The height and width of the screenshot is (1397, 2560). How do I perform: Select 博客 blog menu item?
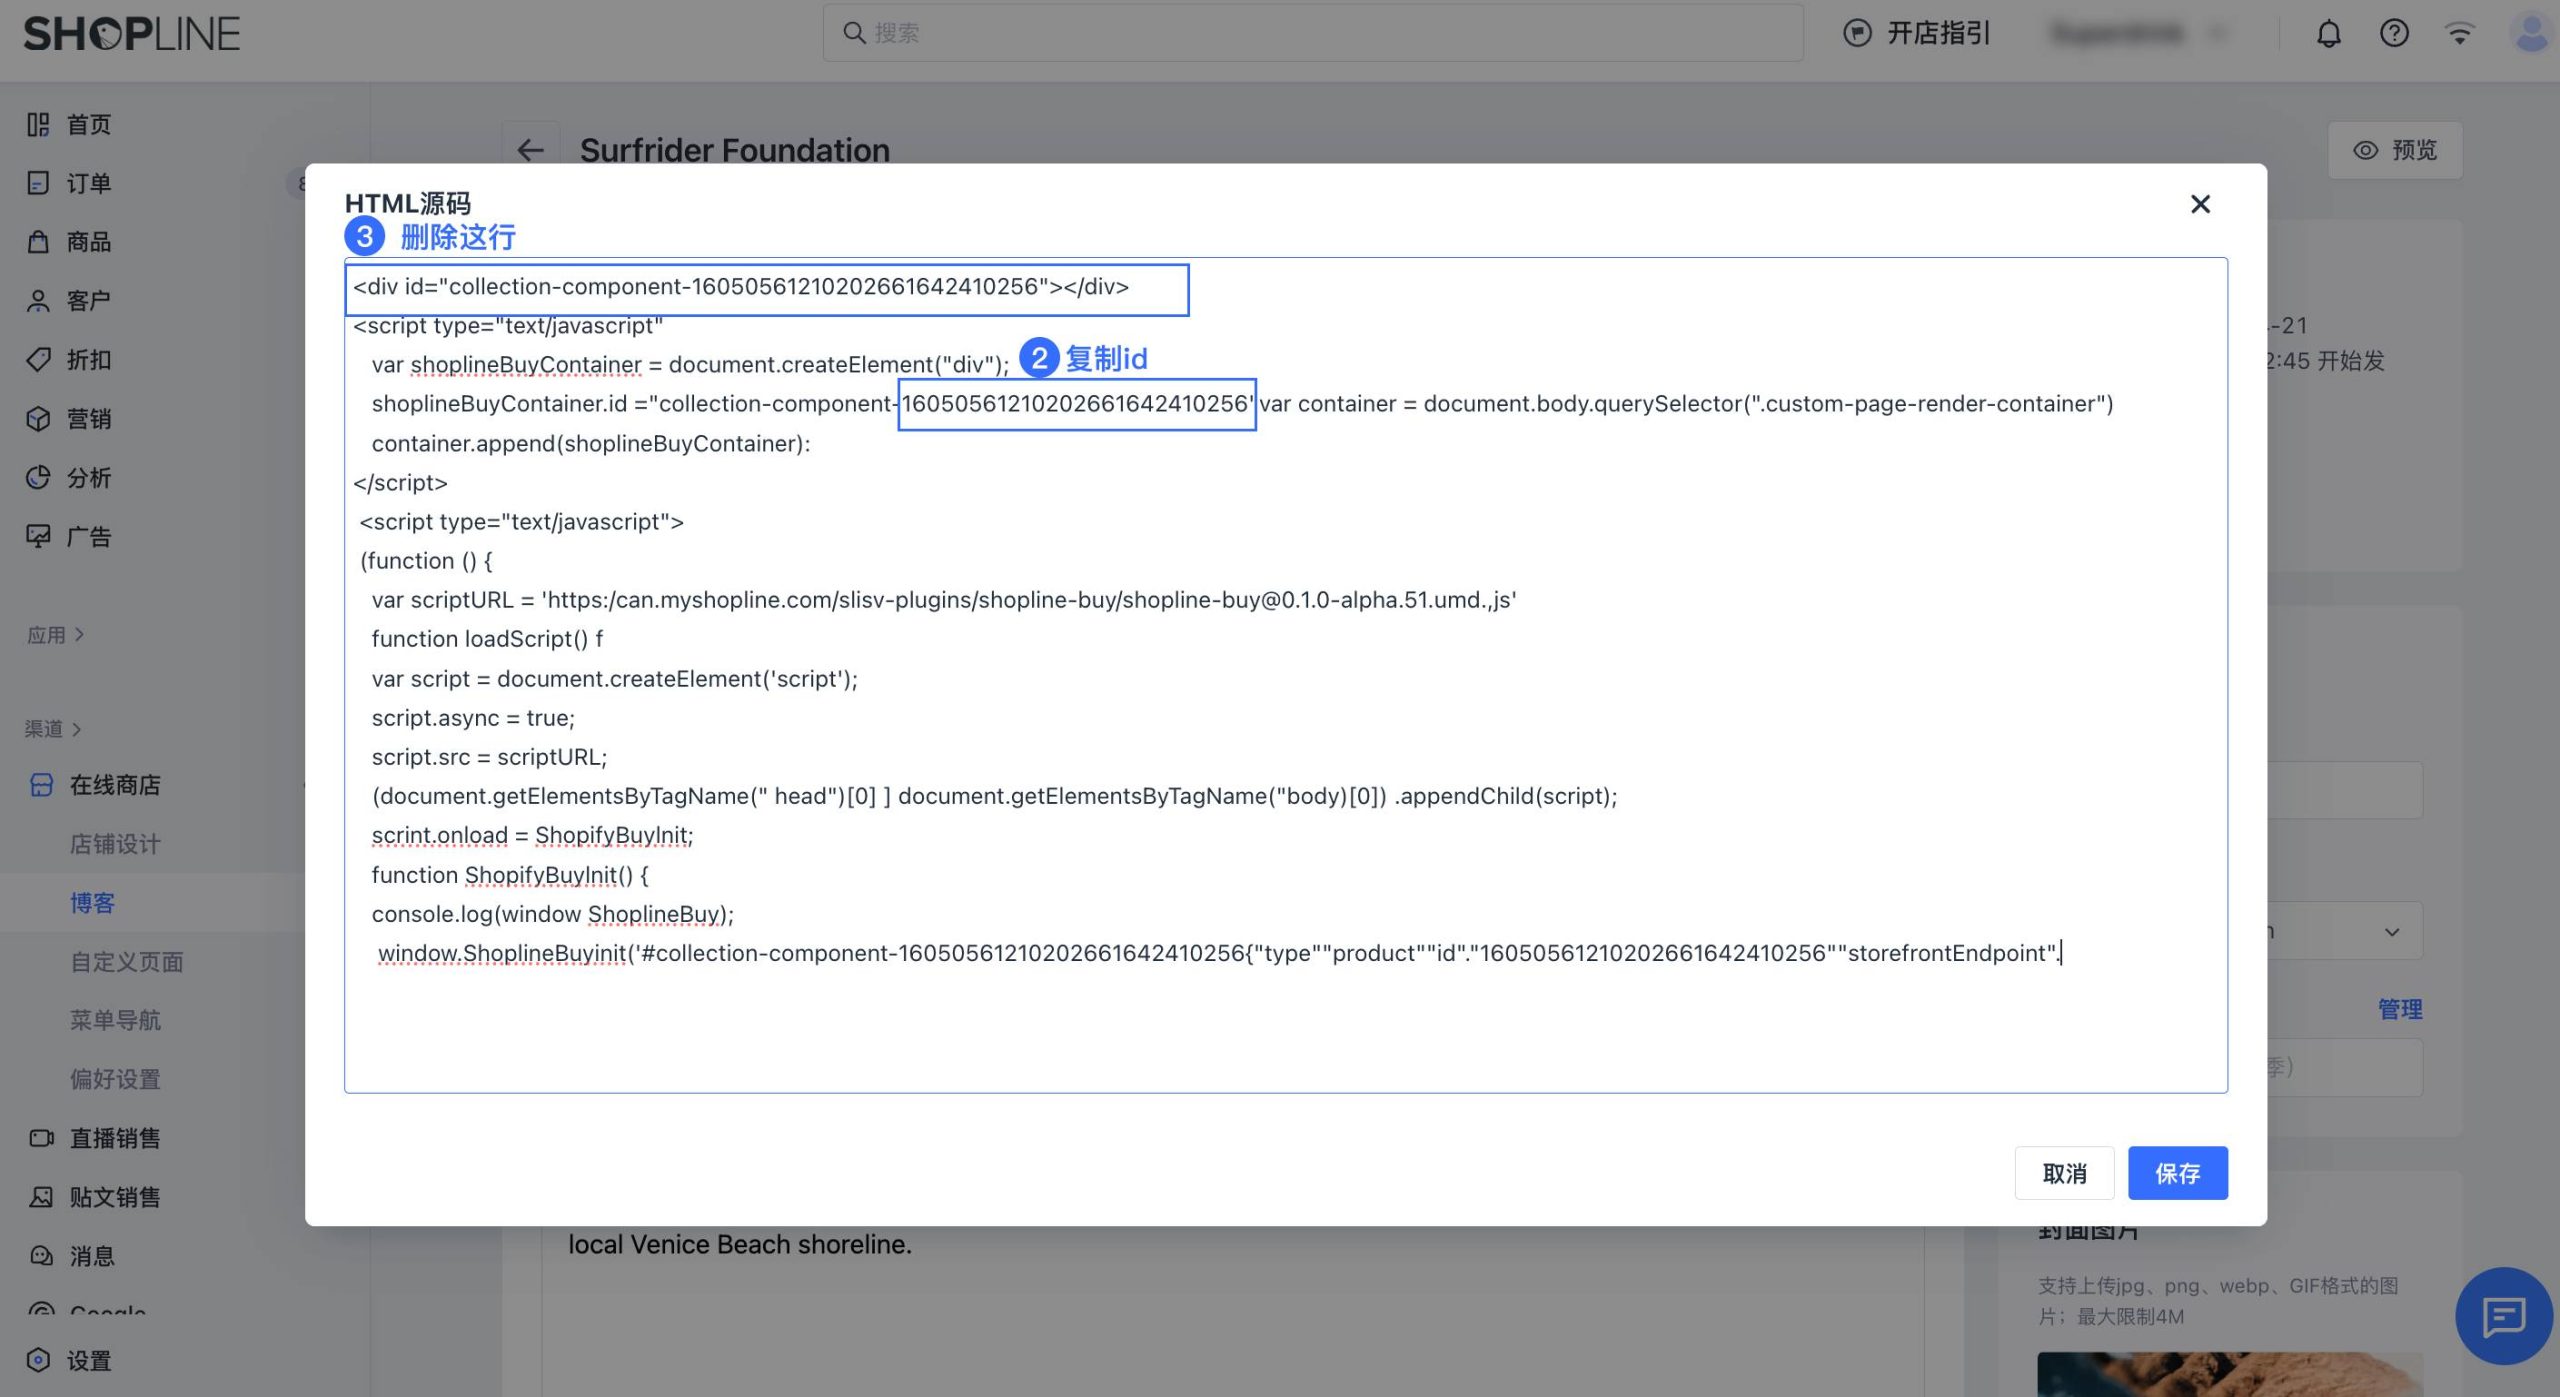click(x=92, y=903)
